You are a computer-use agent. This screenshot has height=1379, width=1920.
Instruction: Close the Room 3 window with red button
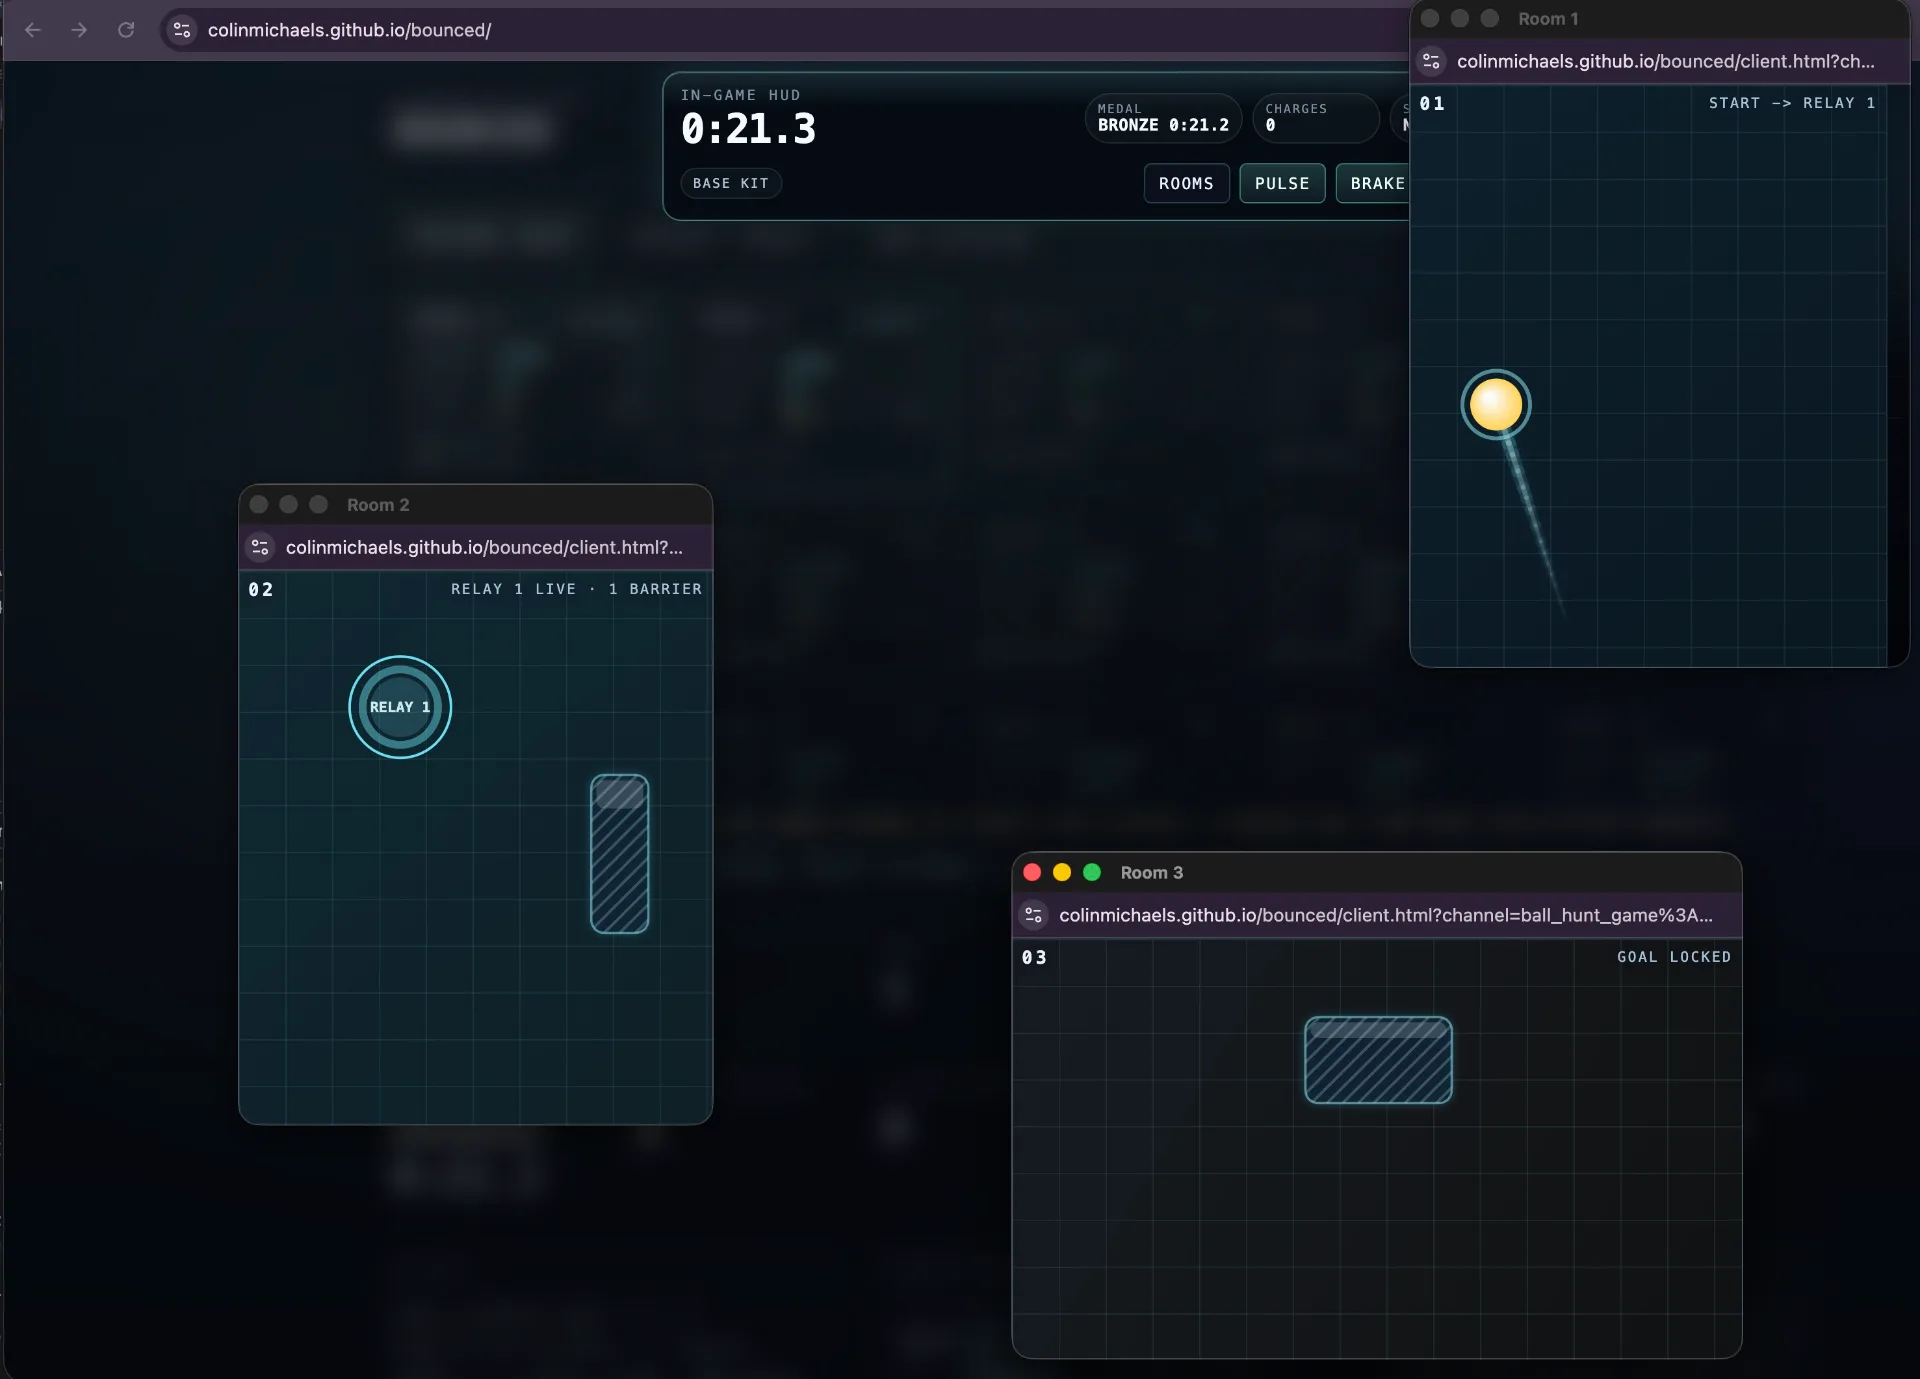(x=1032, y=872)
